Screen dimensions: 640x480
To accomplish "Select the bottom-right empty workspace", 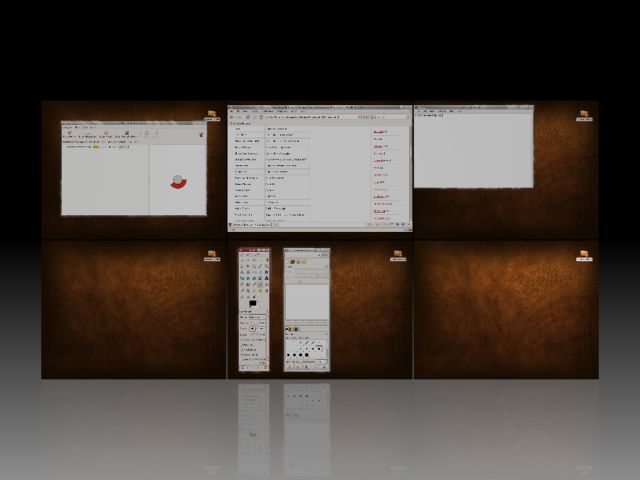I will tap(506, 310).
